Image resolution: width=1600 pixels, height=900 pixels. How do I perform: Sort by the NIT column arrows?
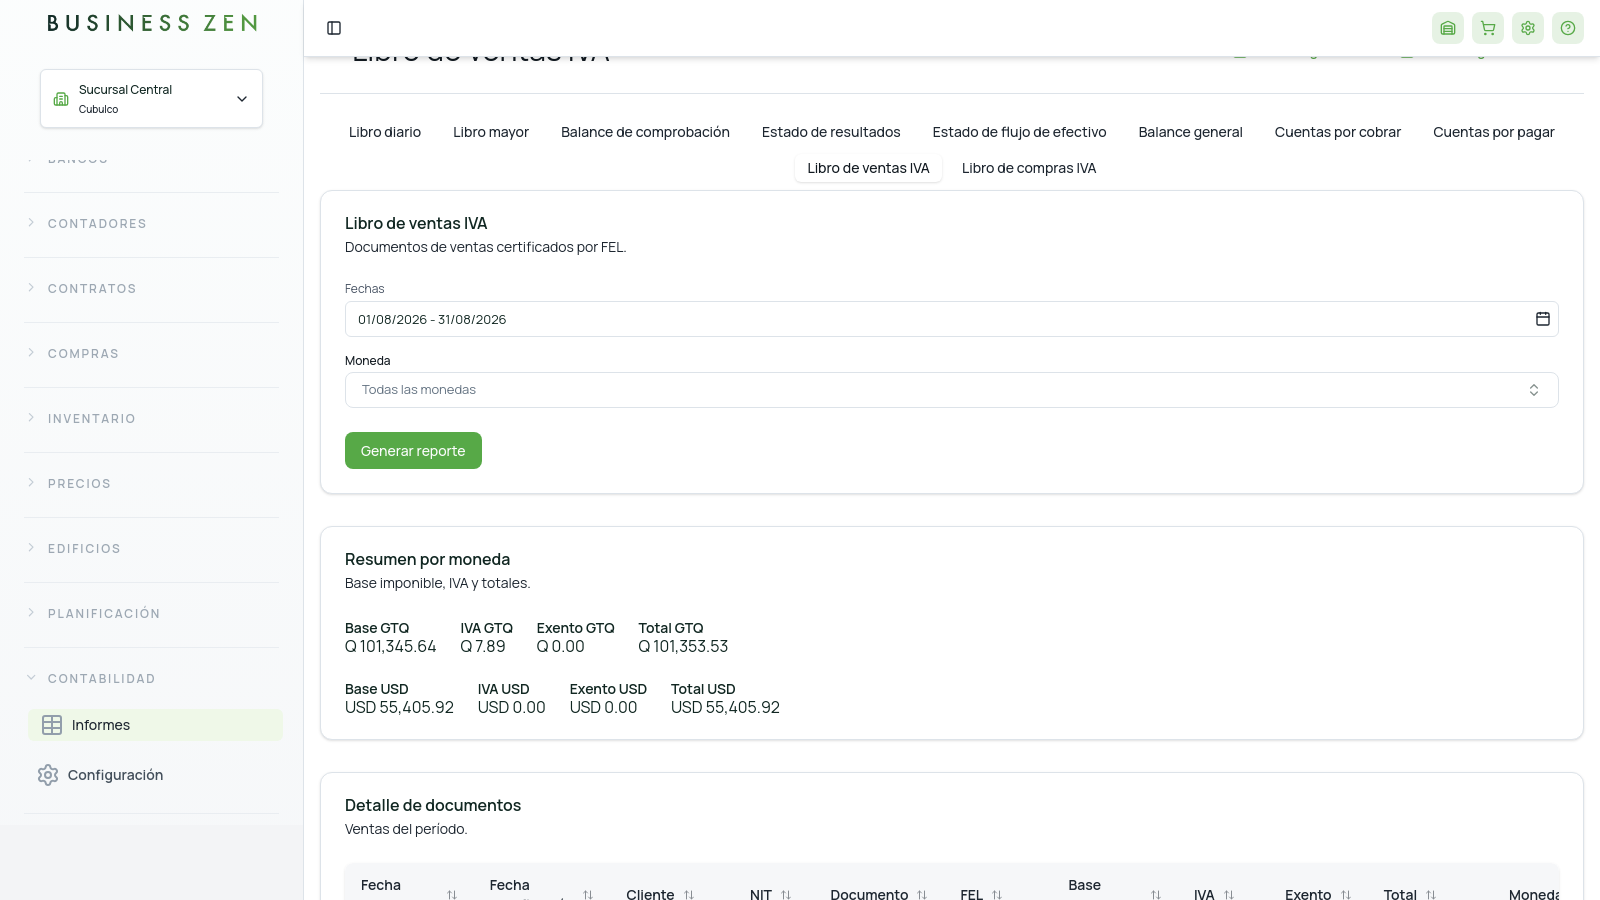786,895
